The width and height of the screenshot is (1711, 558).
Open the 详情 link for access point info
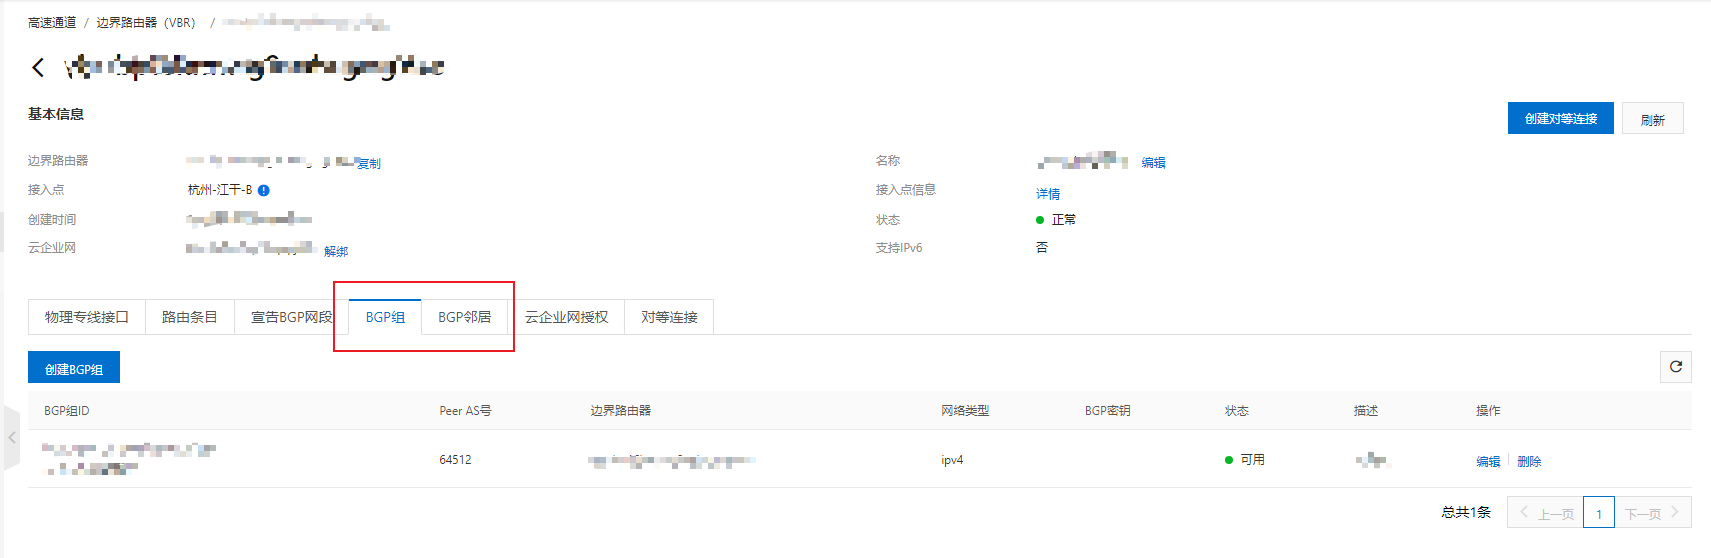tap(1048, 194)
